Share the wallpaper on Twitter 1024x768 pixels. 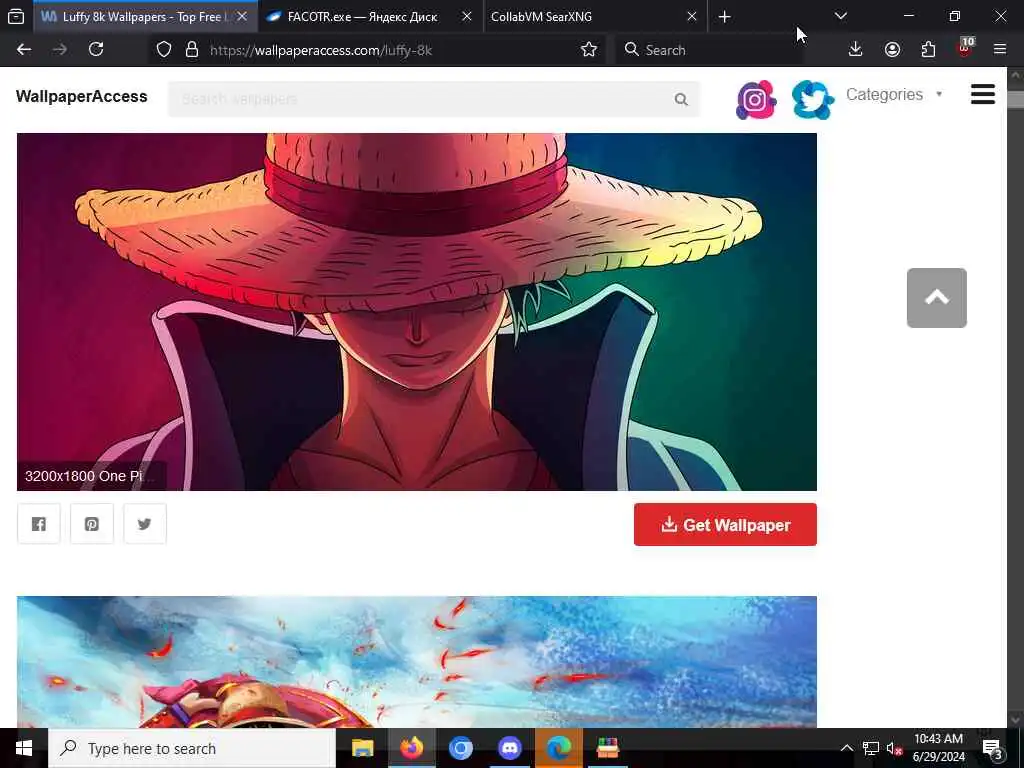pos(144,524)
